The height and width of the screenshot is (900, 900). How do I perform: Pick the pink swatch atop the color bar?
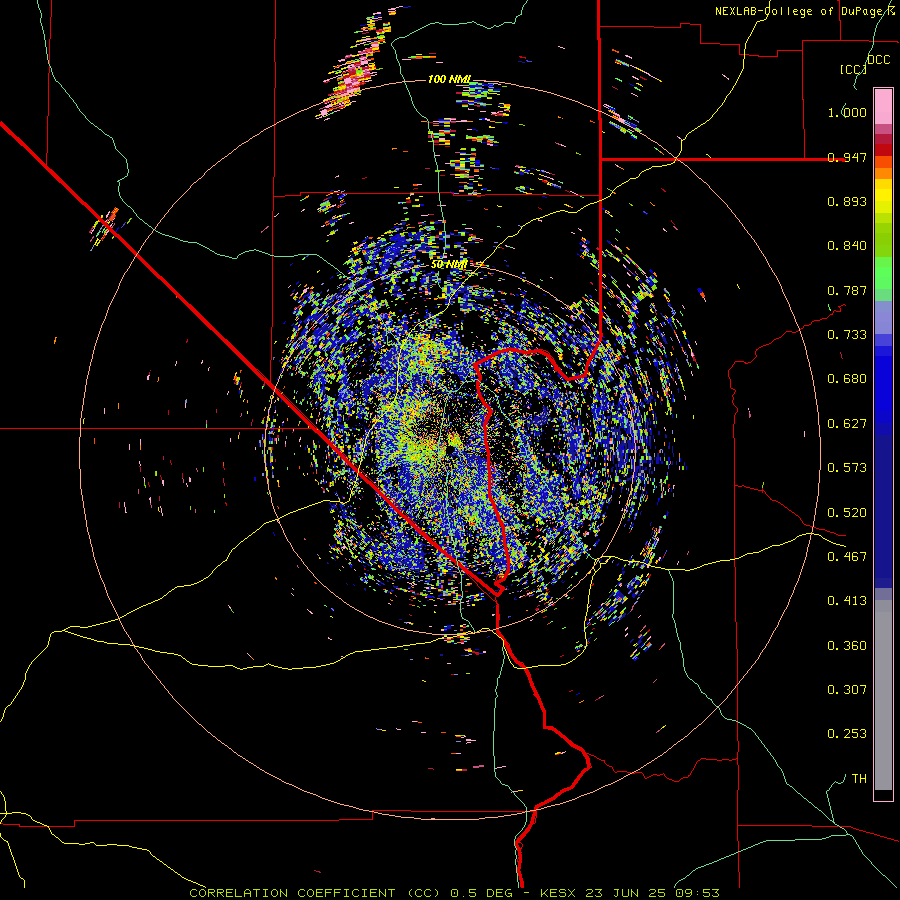click(883, 106)
